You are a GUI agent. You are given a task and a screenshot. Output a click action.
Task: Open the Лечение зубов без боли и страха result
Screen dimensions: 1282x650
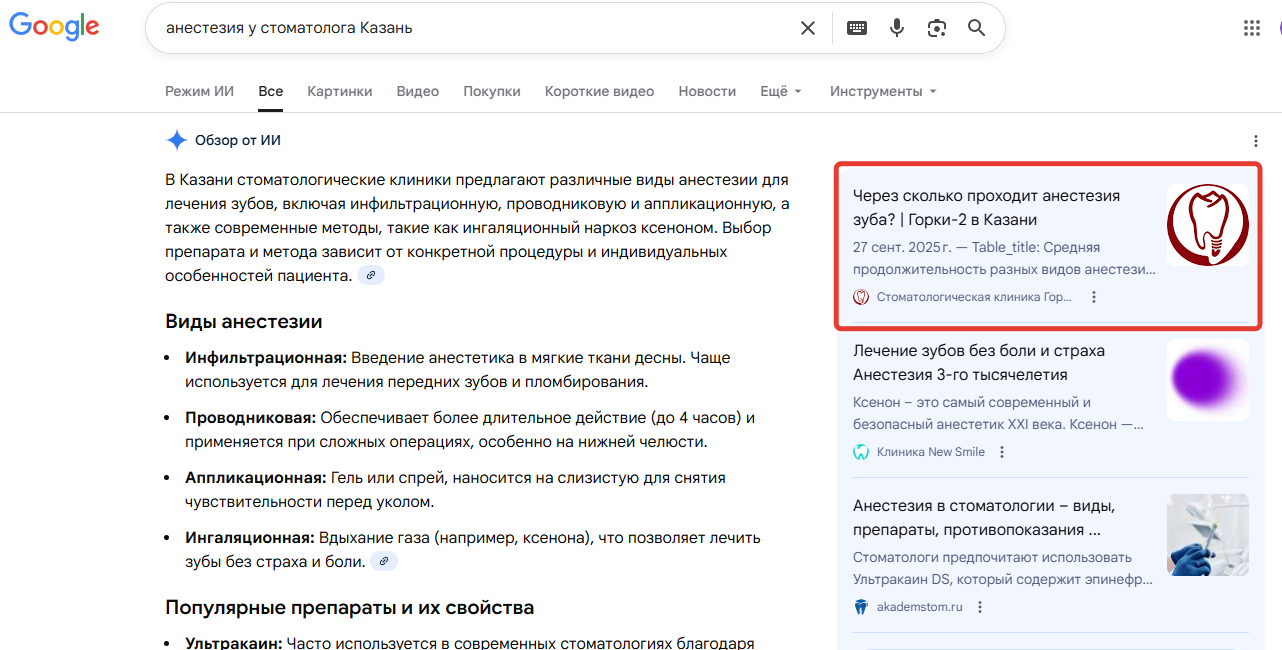[979, 363]
